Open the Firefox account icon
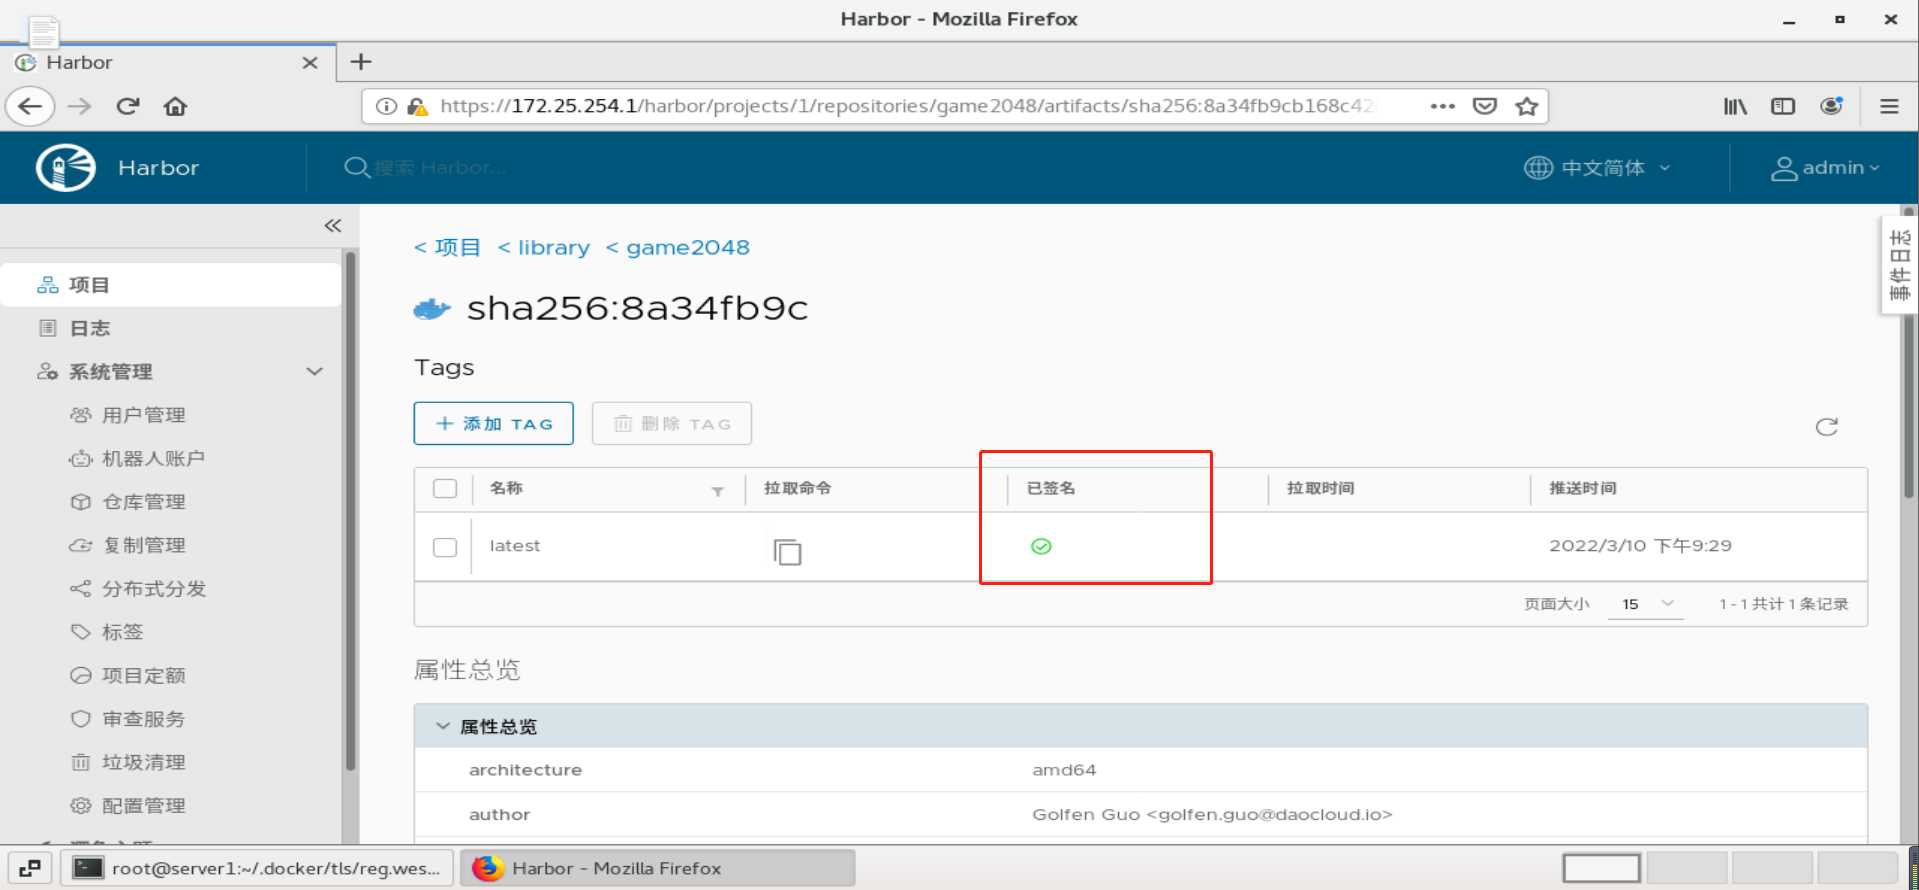The width and height of the screenshot is (1919, 890). (x=1831, y=106)
